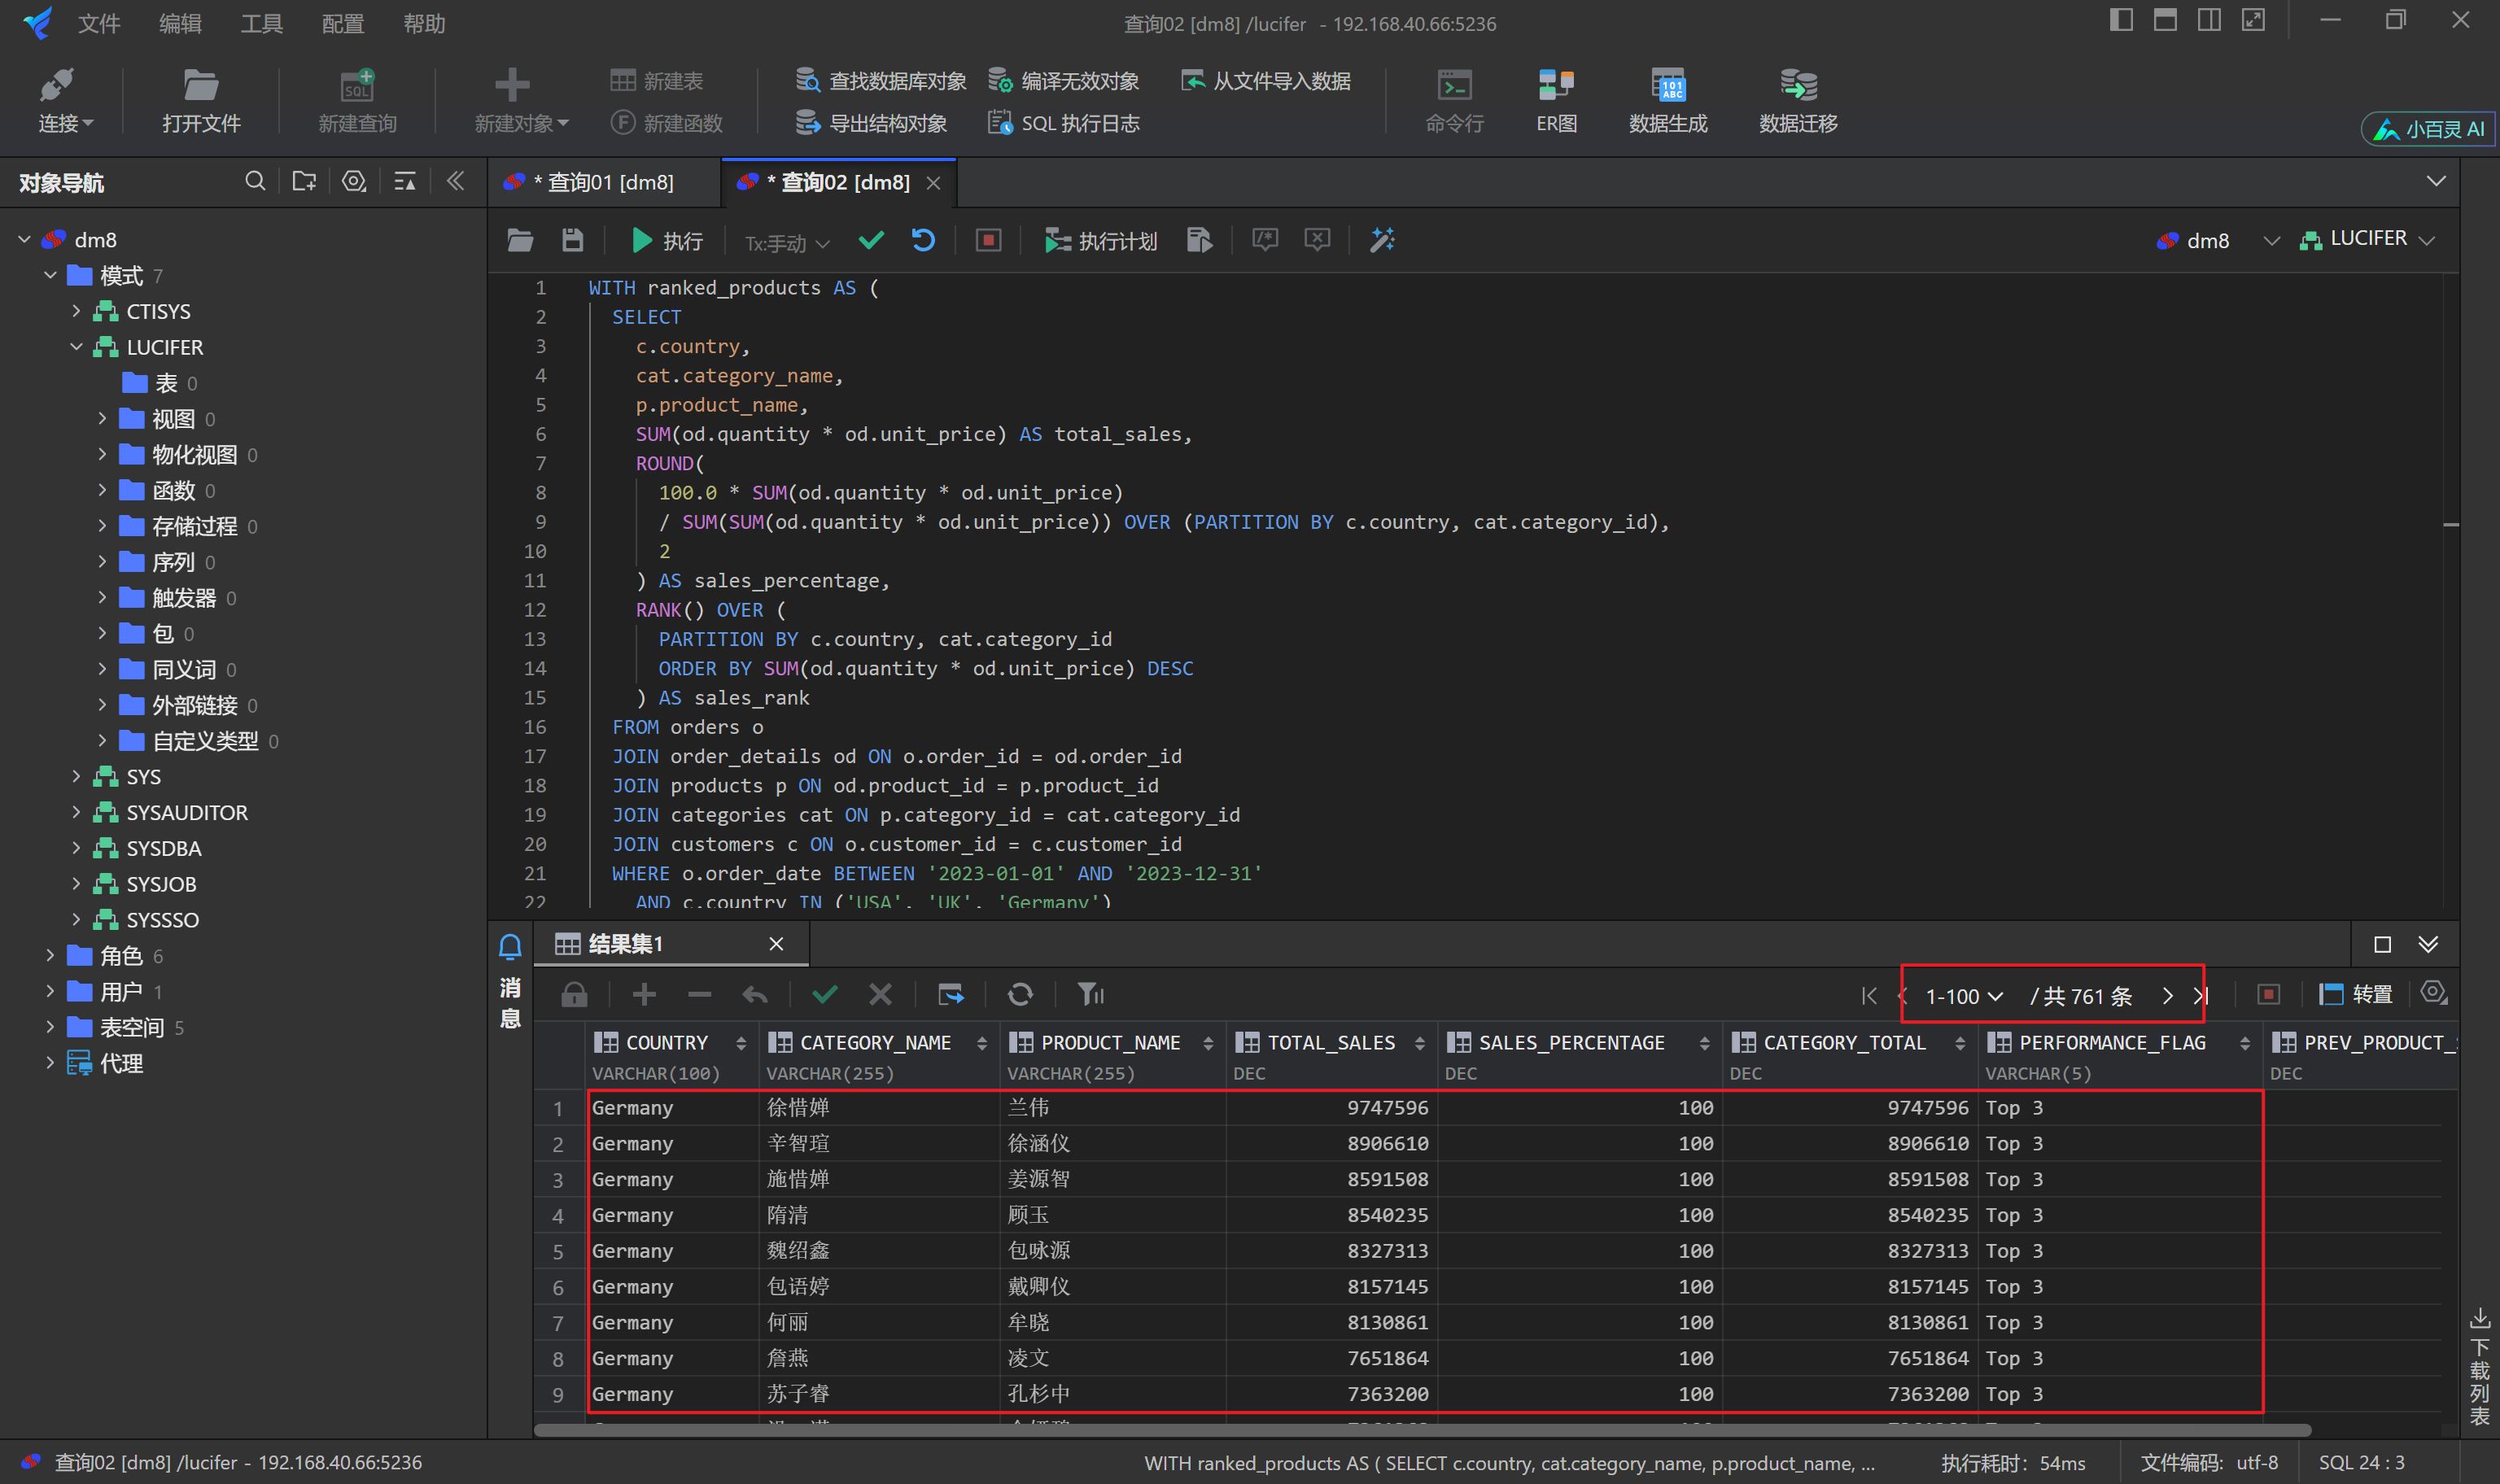
Task: Open the filter on 结果集1
Action: (1089, 994)
